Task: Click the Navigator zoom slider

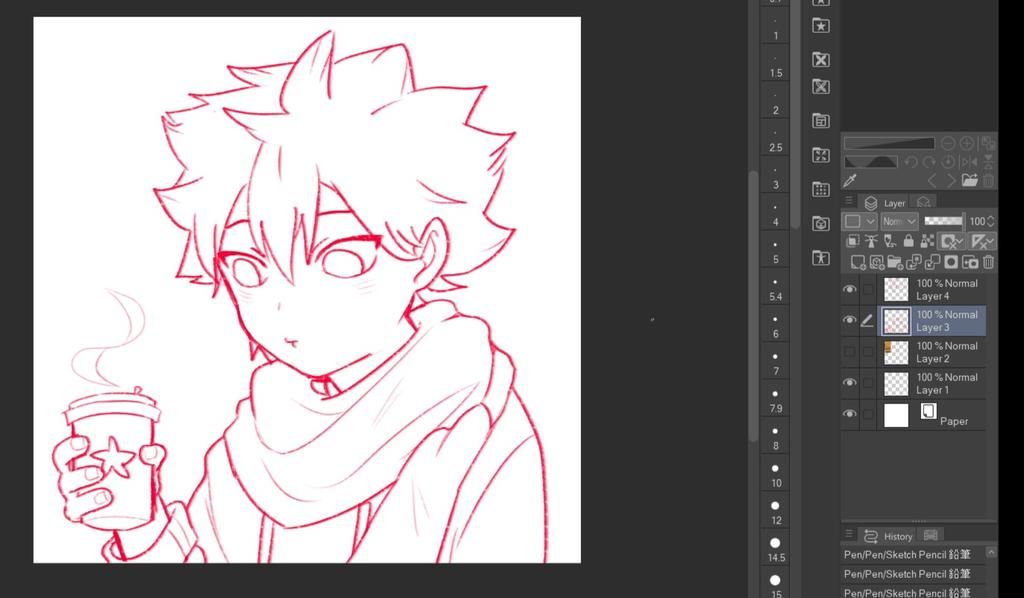Action: click(x=889, y=143)
